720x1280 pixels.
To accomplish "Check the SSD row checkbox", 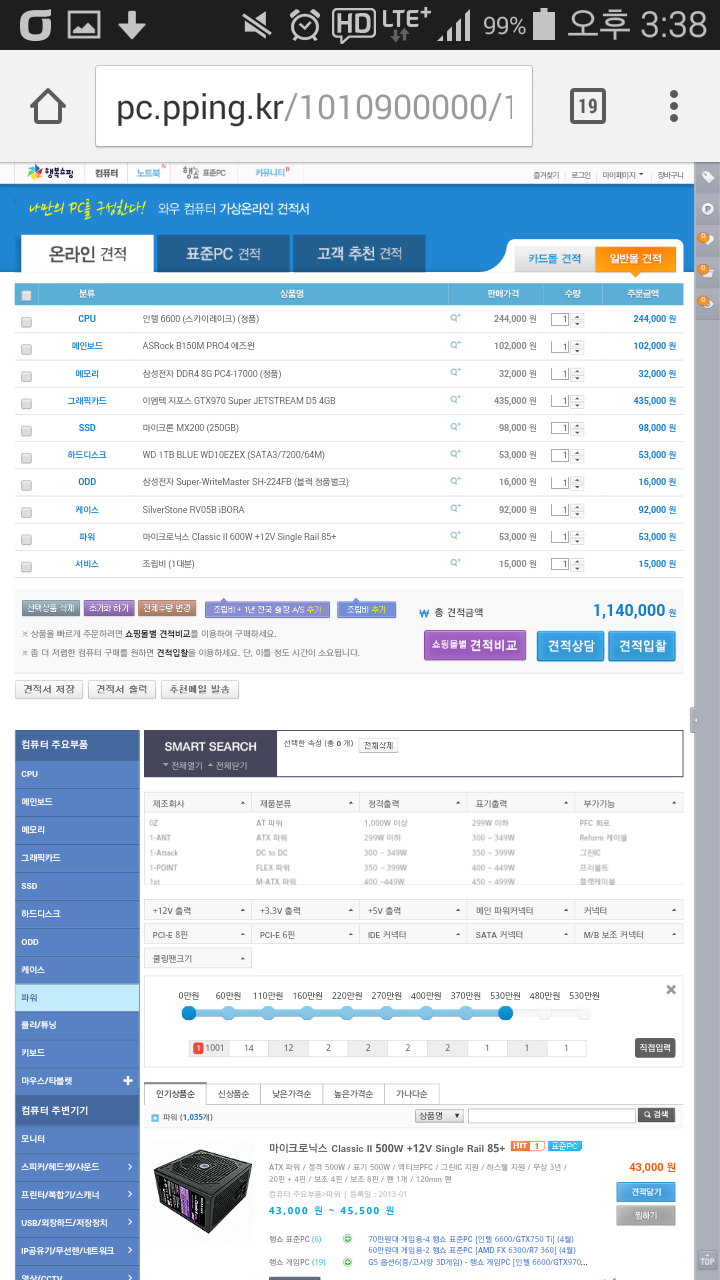I will pyautogui.click(x=26, y=431).
